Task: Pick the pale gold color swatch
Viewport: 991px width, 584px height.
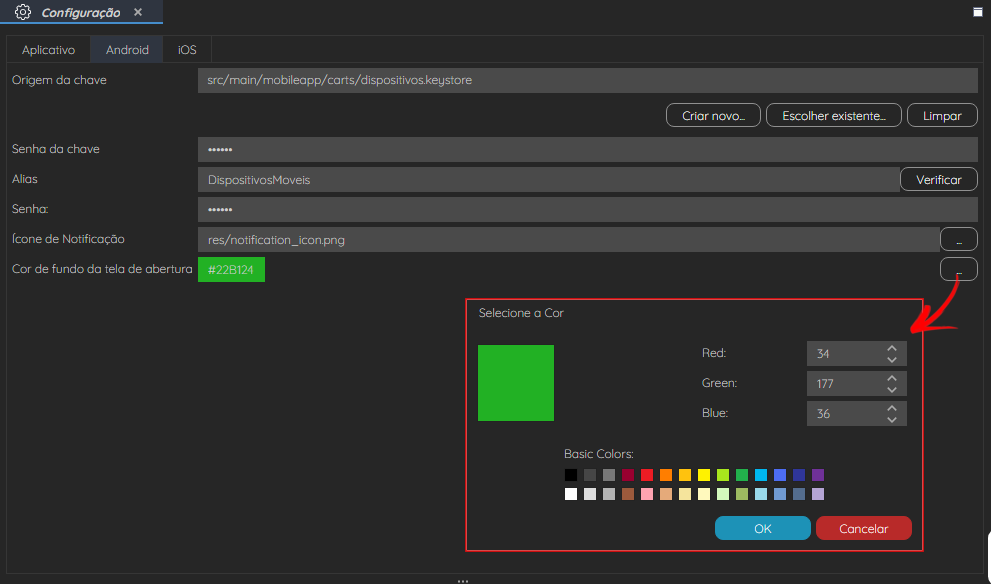Action: (684, 494)
